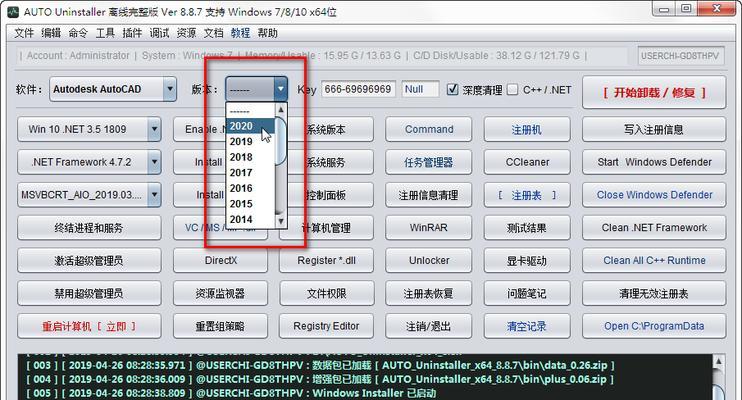Click the Null input field
Screen dimensions: 742x400
(x=420, y=89)
